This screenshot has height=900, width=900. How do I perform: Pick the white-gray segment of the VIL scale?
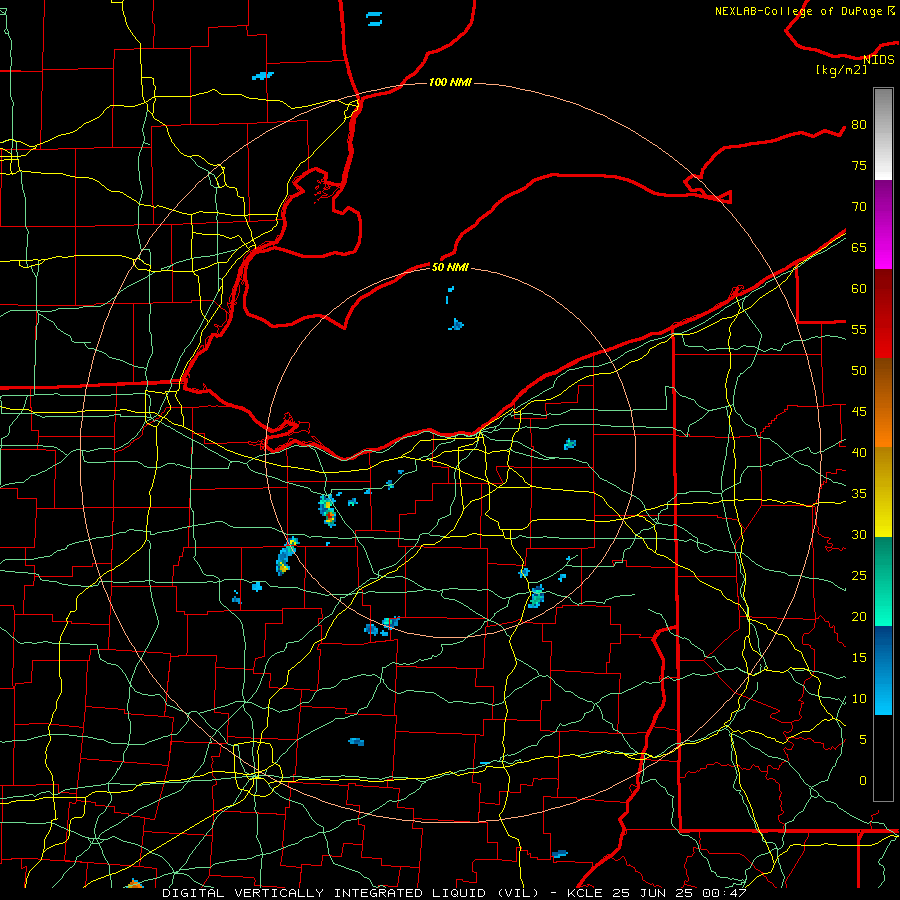pos(883,134)
